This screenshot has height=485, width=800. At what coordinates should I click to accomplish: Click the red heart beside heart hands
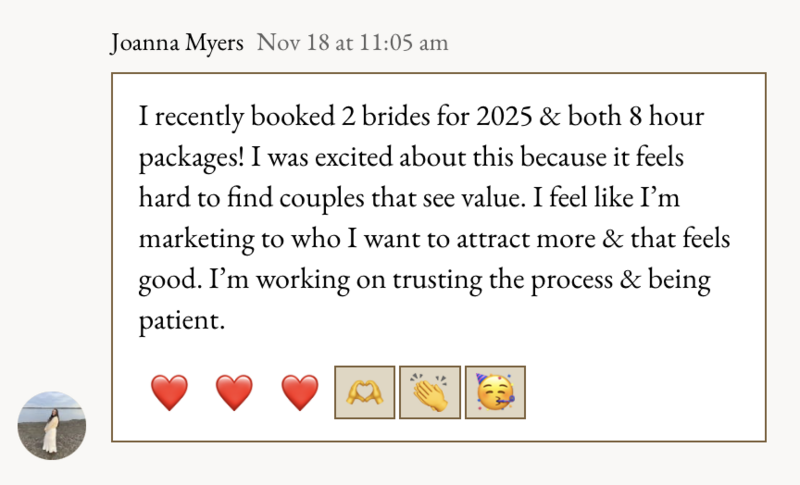pyautogui.click(x=299, y=392)
